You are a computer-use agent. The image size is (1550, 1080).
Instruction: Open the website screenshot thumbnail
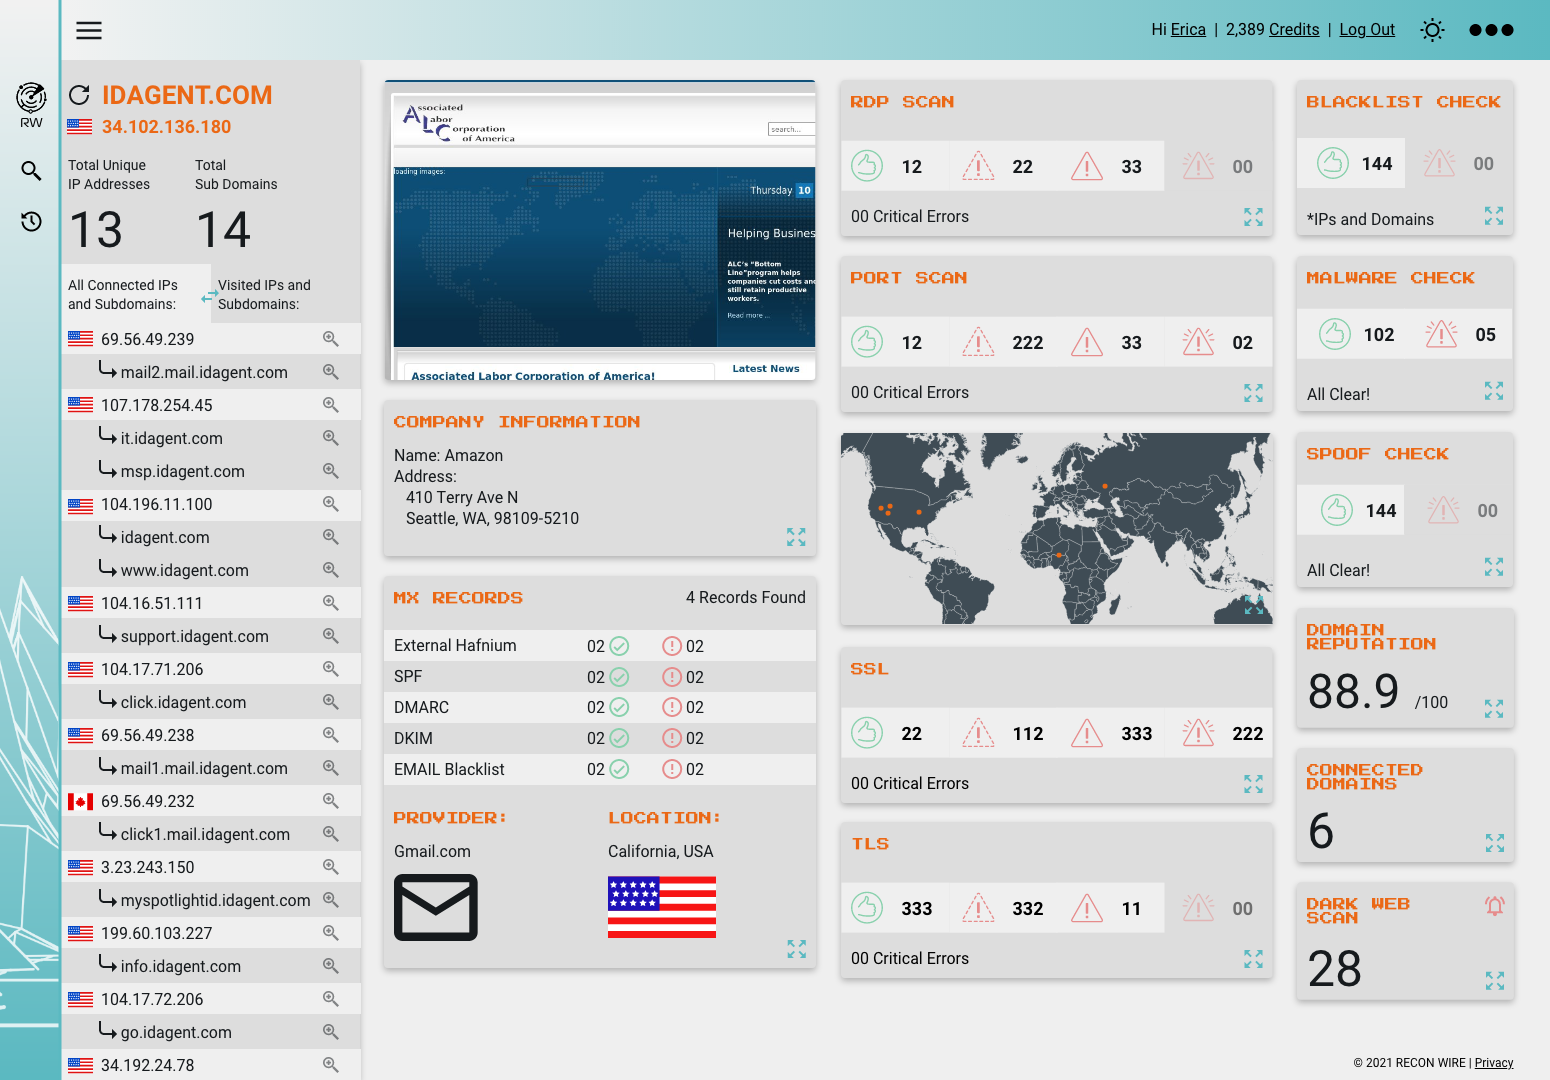coord(600,231)
